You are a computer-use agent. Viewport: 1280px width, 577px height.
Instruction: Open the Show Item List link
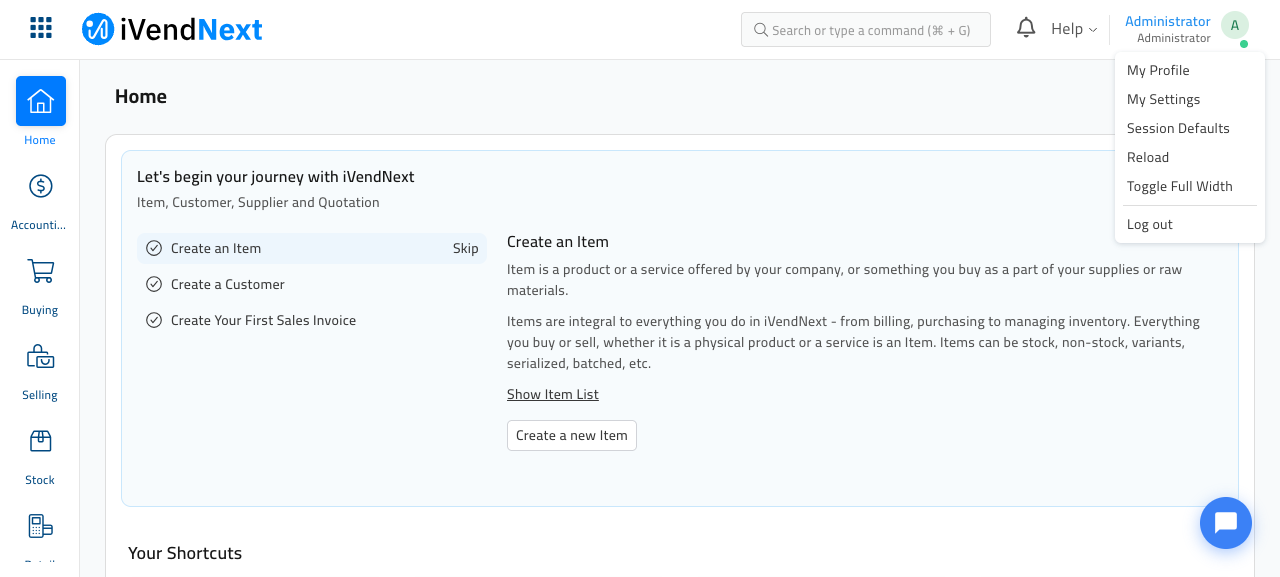(x=553, y=394)
